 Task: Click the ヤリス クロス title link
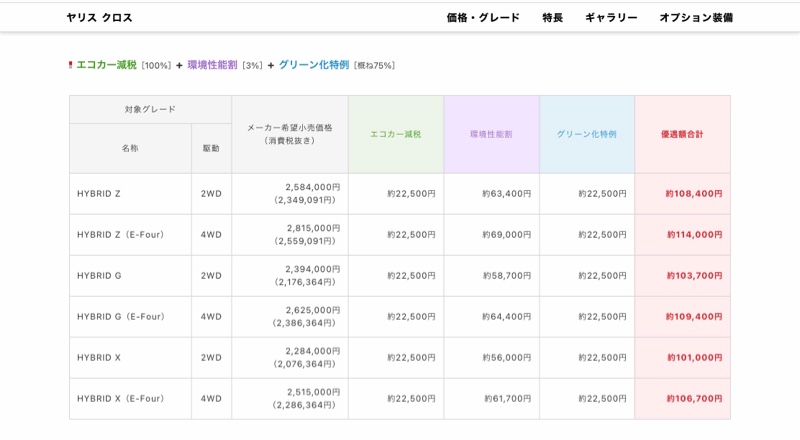[x=99, y=17]
